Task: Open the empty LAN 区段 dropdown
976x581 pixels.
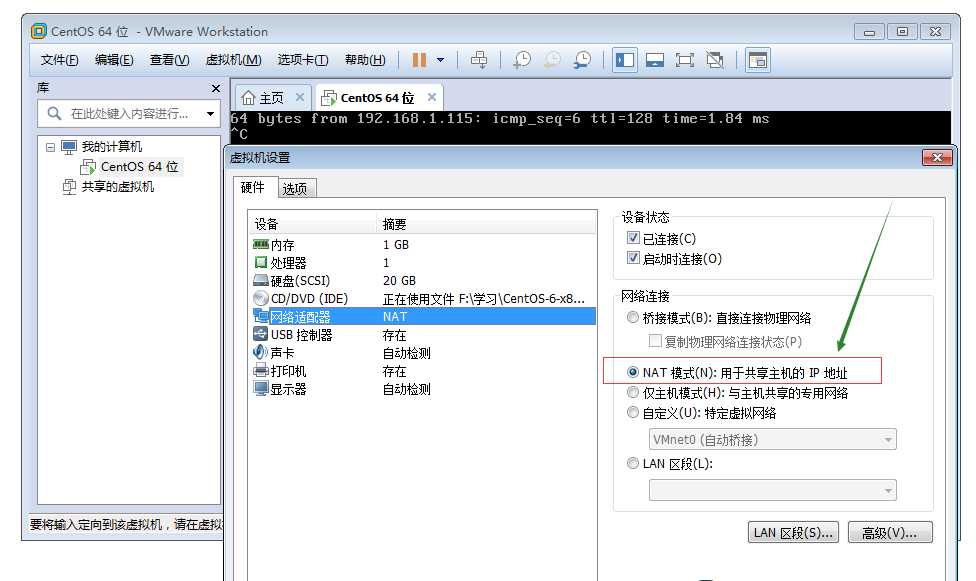Action: pos(772,490)
